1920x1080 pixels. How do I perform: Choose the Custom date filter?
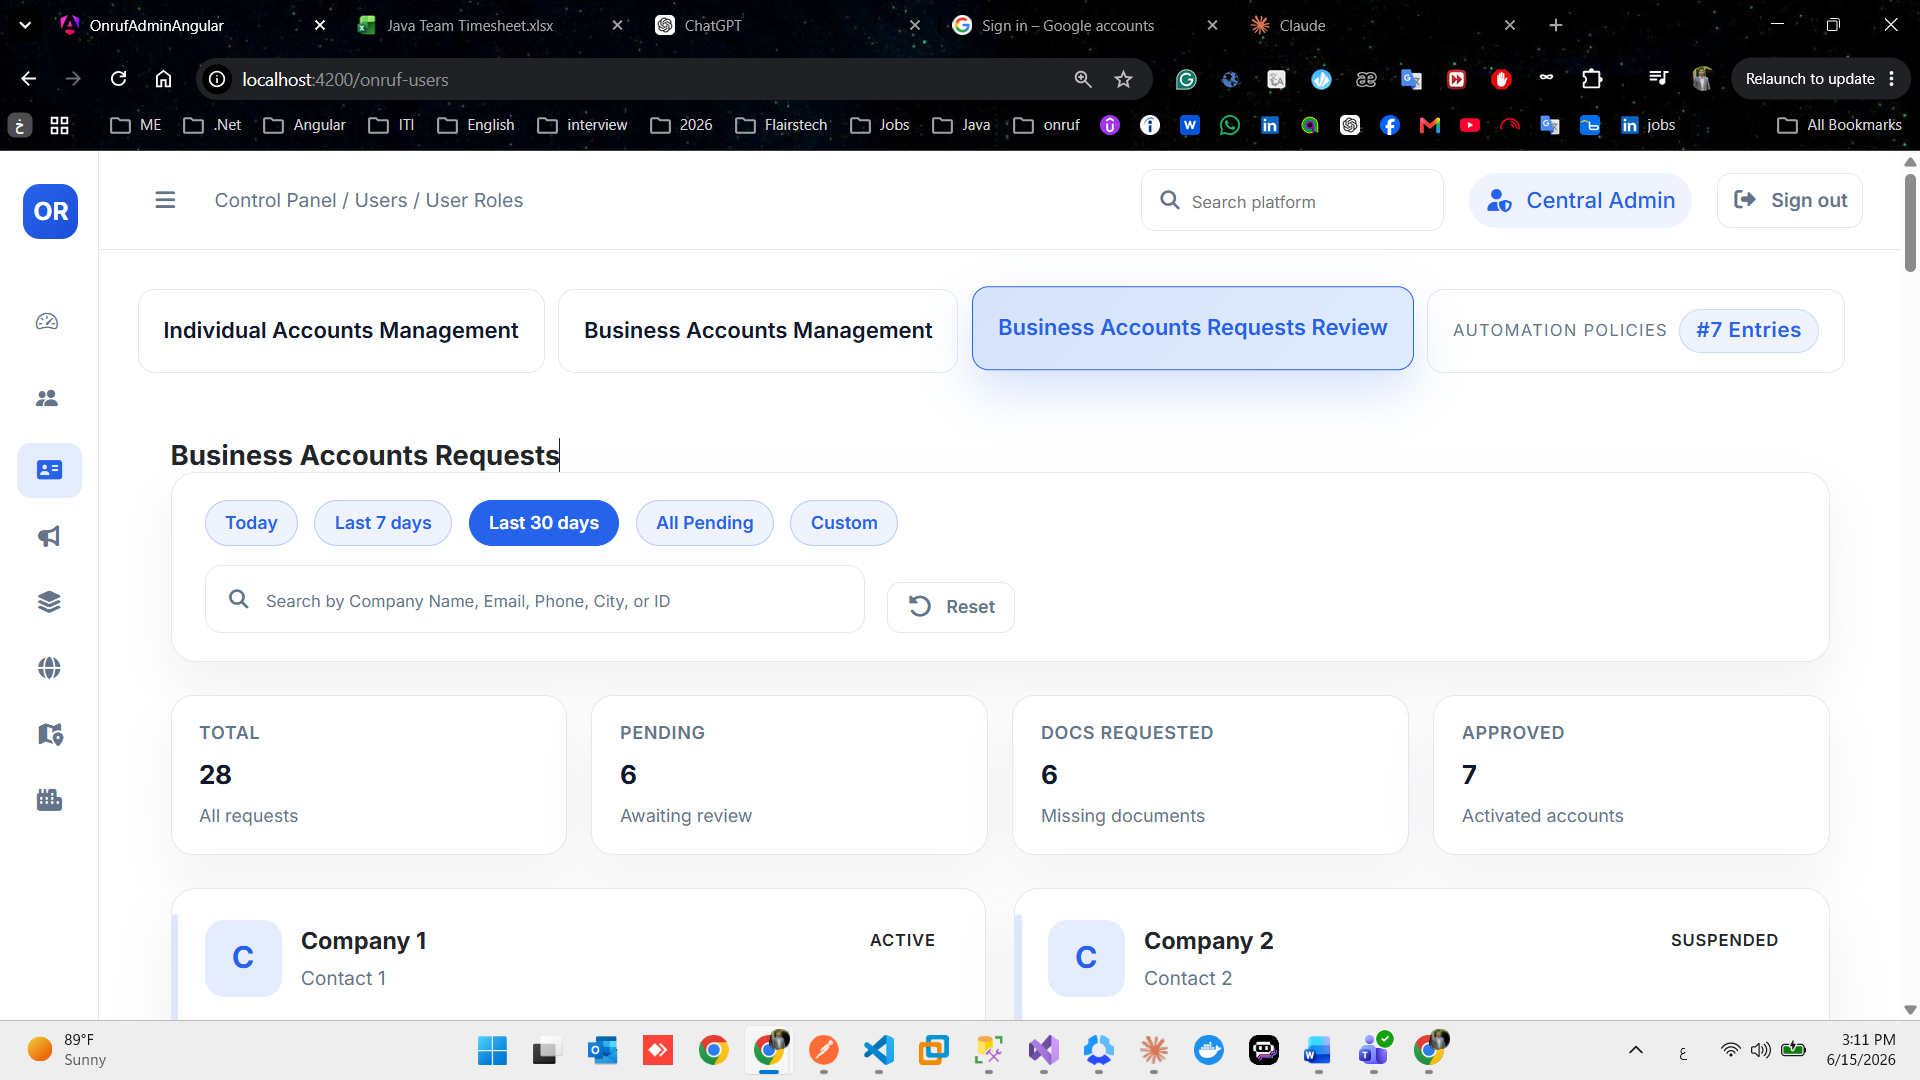point(844,523)
